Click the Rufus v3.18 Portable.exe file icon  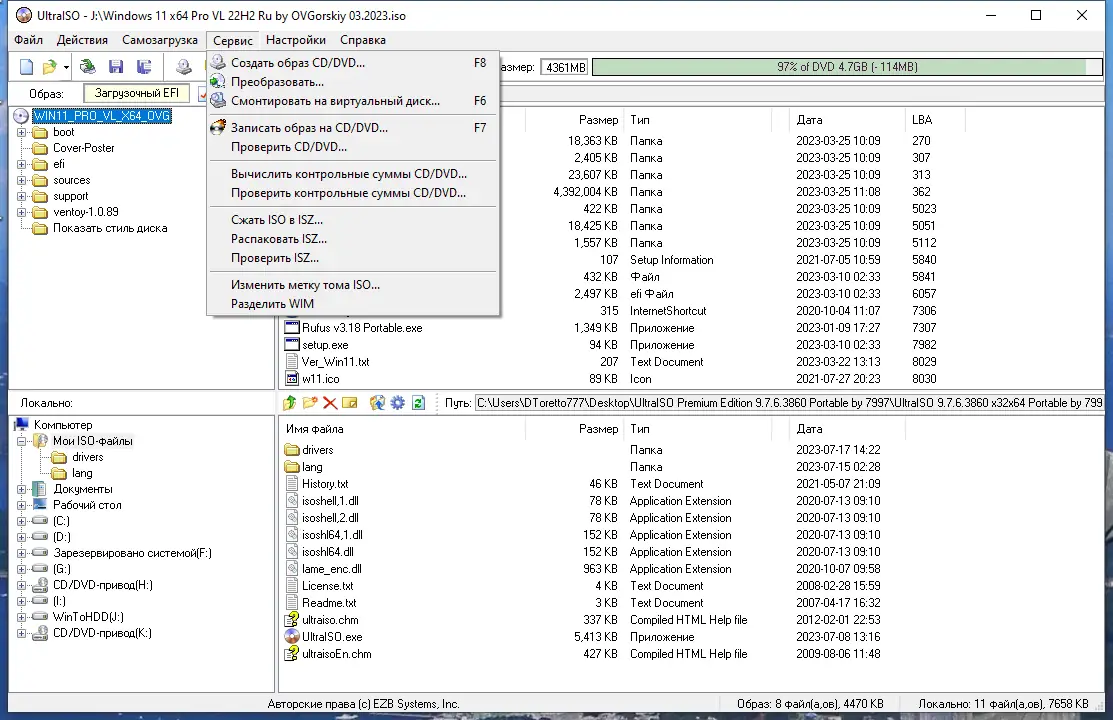tap(292, 327)
